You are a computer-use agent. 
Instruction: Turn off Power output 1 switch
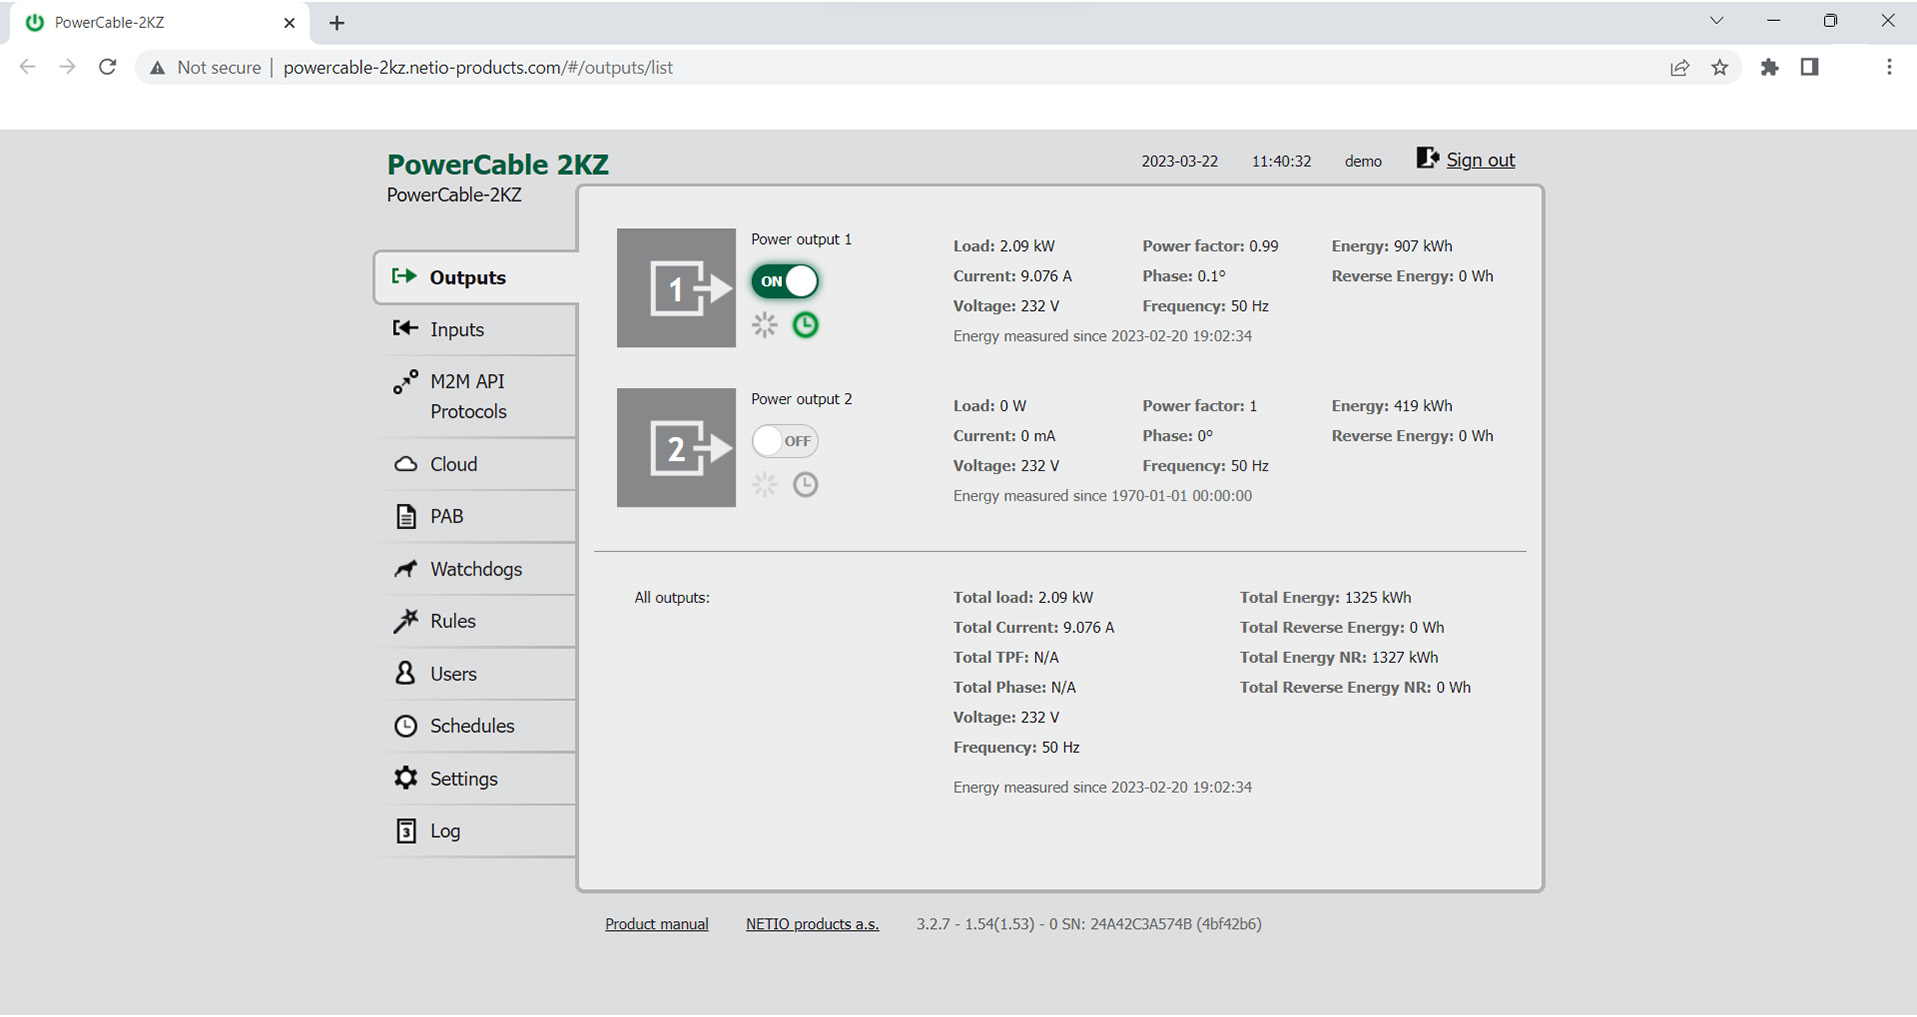coord(785,282)
